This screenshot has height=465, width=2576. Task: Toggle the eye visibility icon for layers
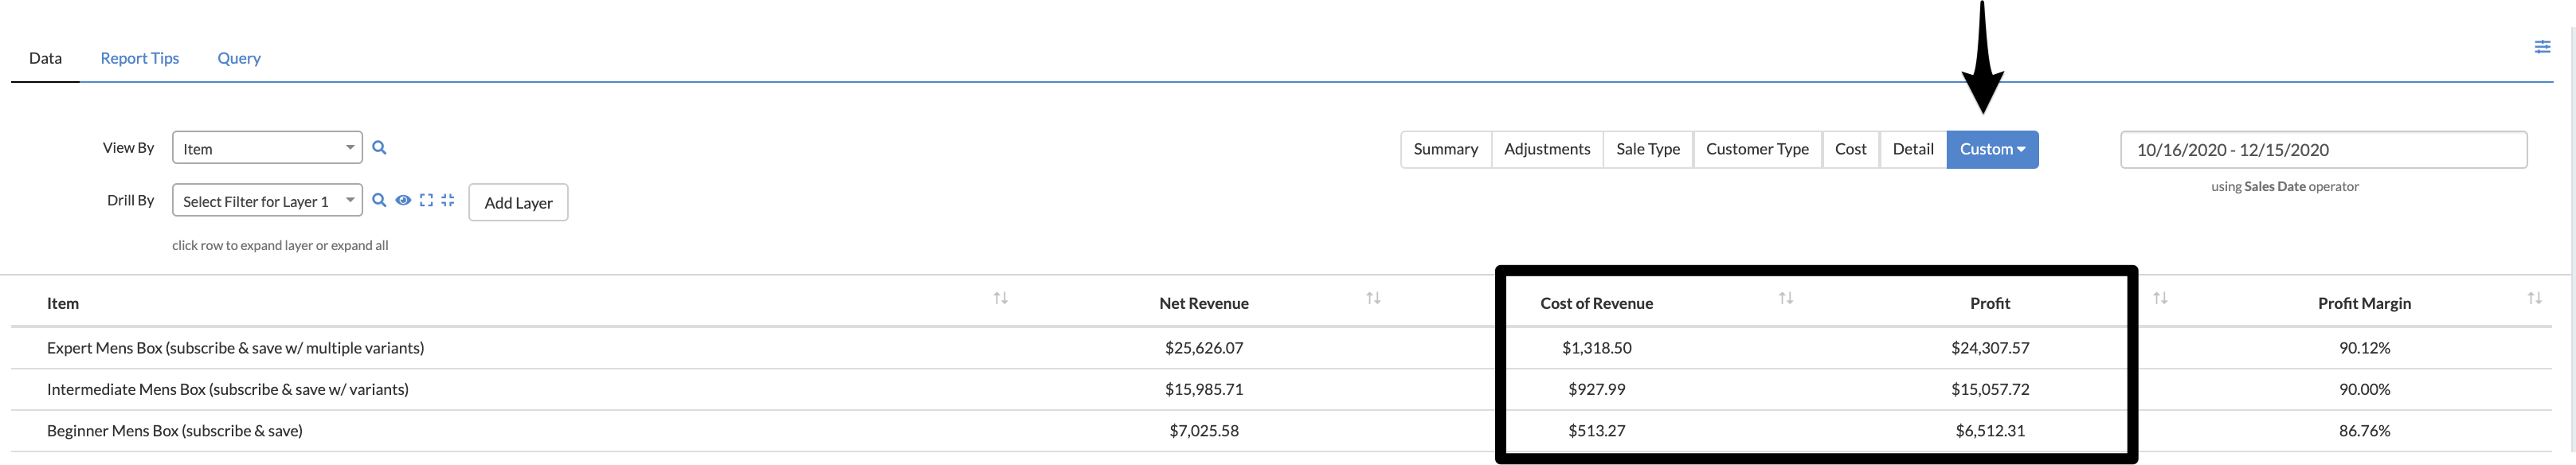(x=403, y=200)
